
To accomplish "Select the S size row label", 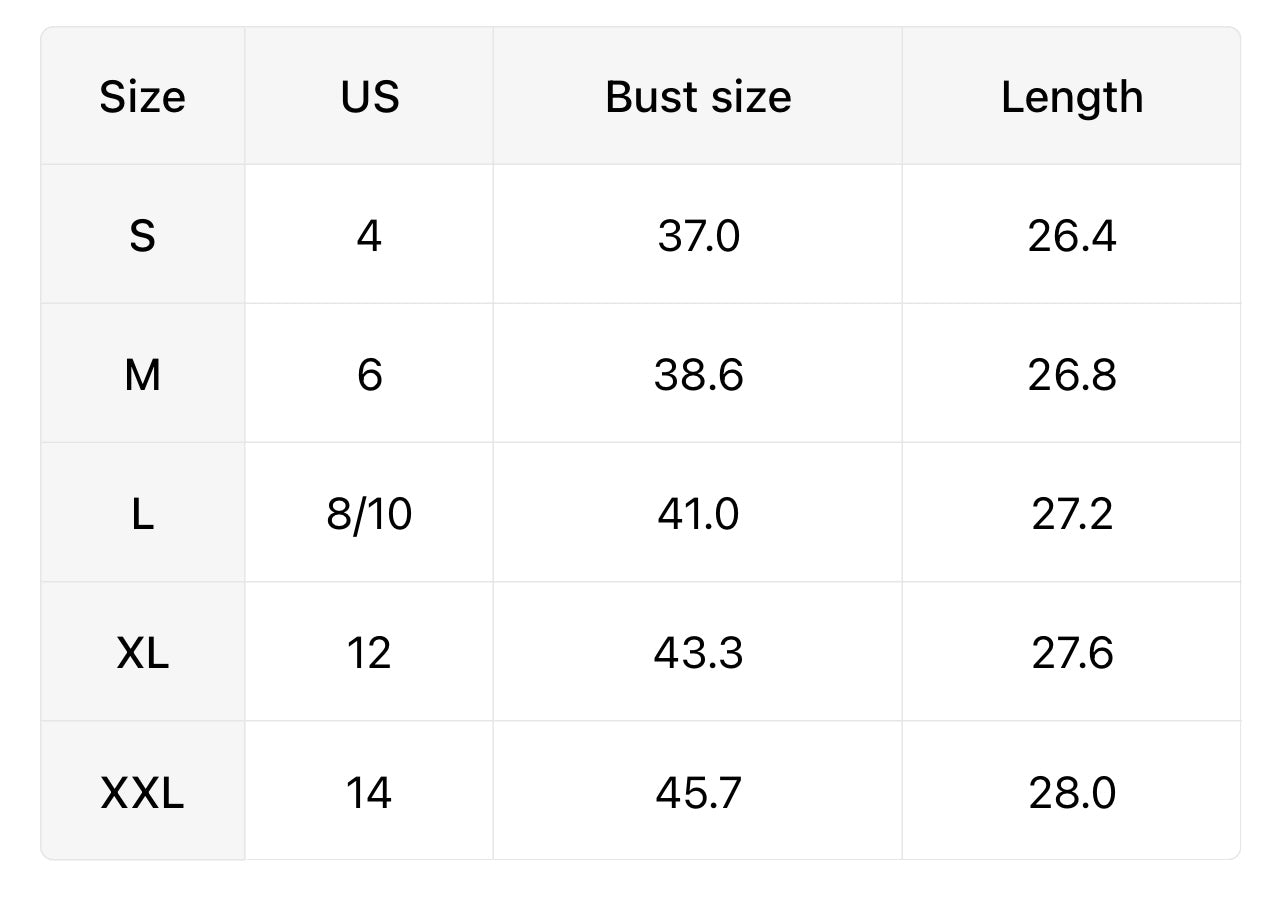I will (x=142, y=236).
